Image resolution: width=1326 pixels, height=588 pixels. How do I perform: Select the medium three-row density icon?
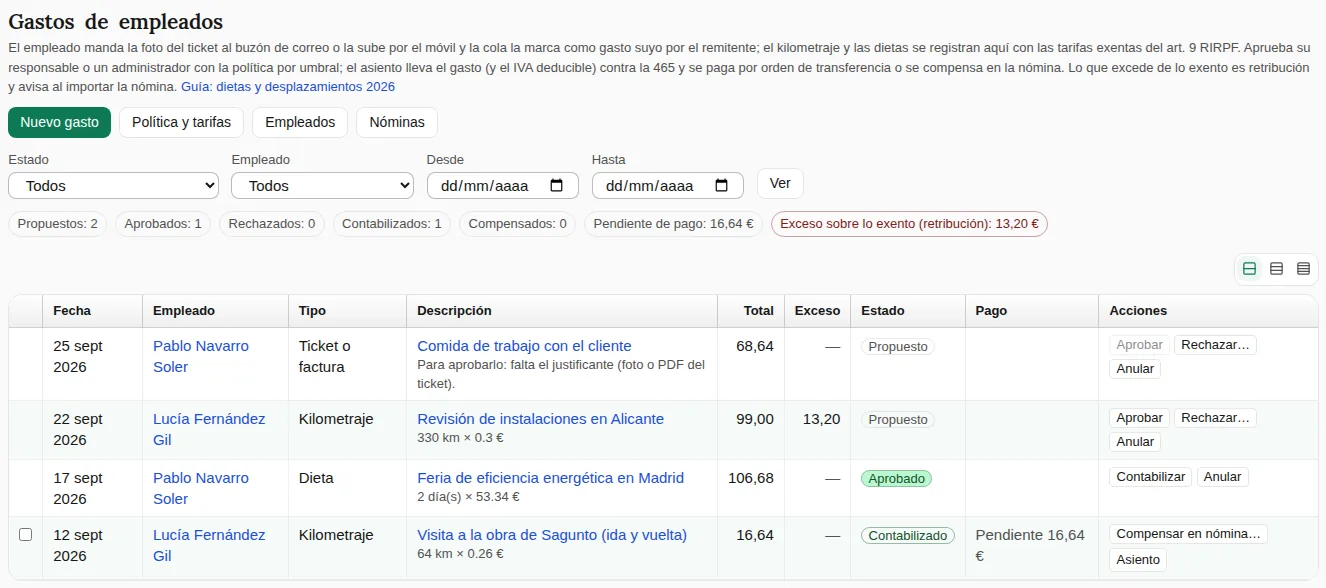coord(1276,269)
